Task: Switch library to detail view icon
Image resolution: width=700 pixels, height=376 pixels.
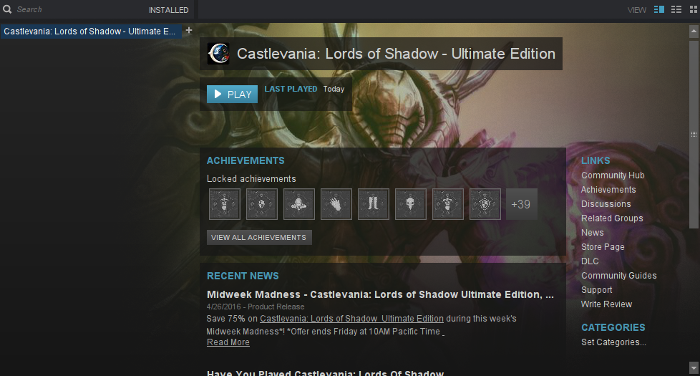Action: pos(658,9)
